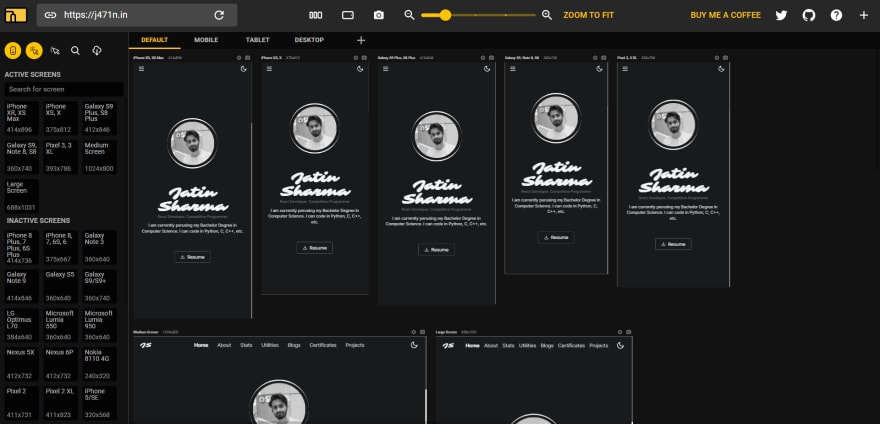
Task: Open sidebar search magnifier icon
Action: [75, 51]
